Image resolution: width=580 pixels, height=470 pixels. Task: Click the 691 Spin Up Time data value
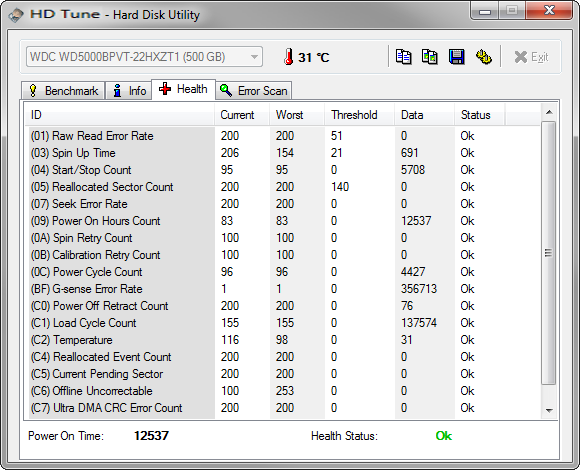click(409, 153)
